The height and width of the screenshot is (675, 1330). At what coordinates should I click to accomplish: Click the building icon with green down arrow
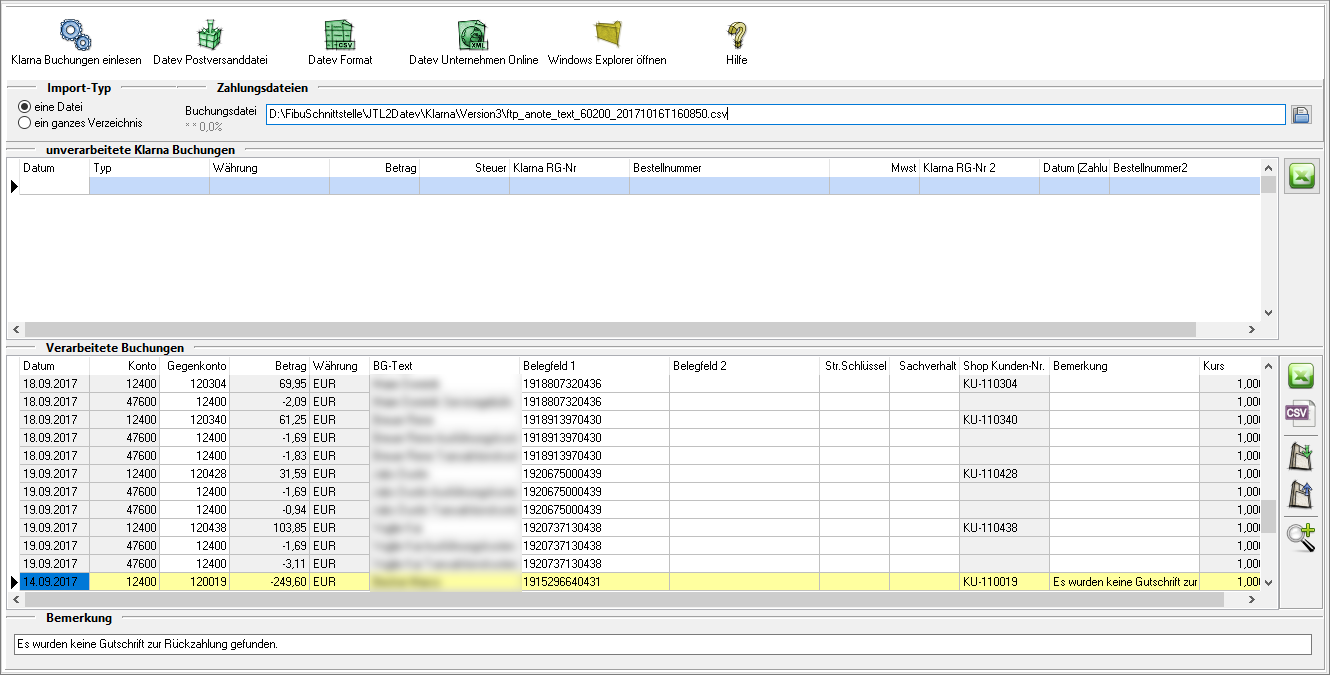pyautogui.click(x=1301, y=456)
